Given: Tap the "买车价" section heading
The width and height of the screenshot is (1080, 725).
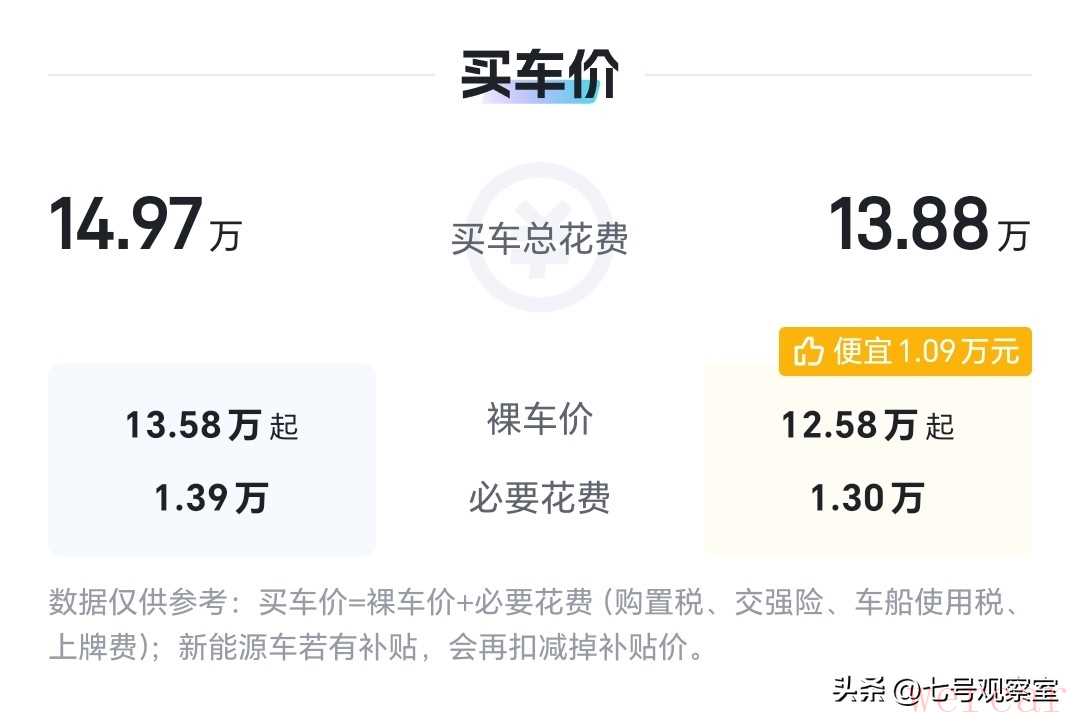Looking at the screenshot, I should (x=540, y=75).
